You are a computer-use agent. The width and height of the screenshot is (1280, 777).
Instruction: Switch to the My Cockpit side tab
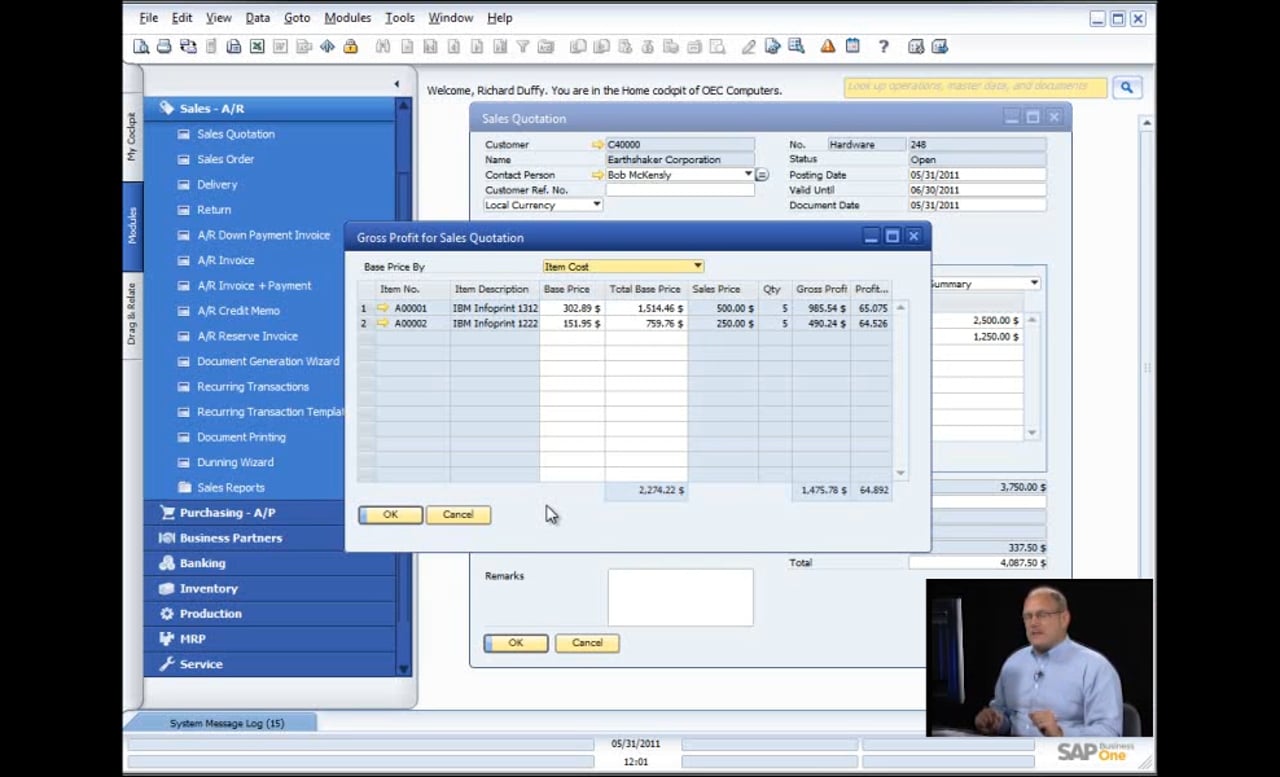[x=132, y=138]
